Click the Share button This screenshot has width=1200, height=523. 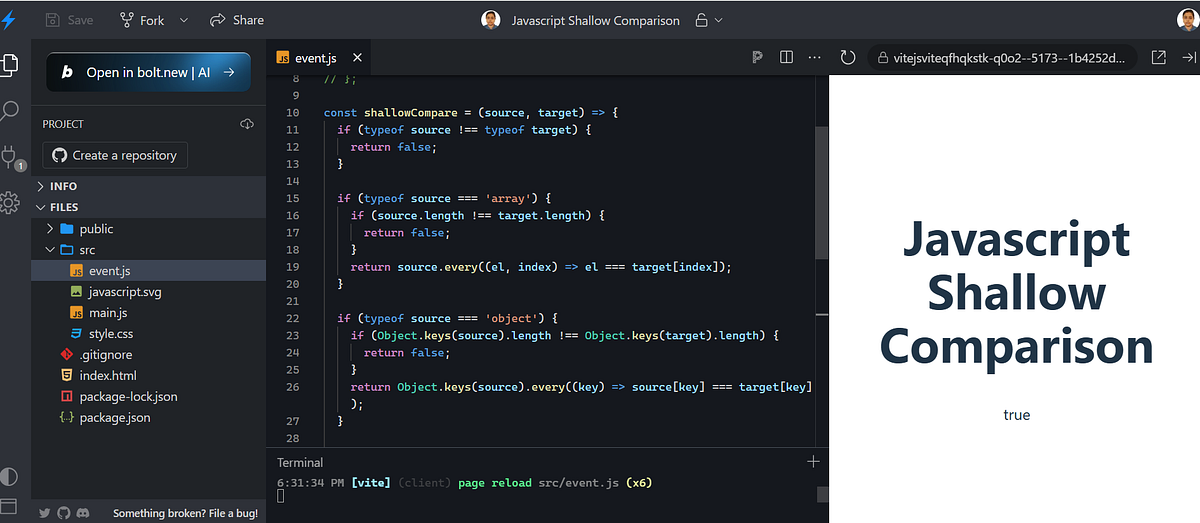click(237, 20)
